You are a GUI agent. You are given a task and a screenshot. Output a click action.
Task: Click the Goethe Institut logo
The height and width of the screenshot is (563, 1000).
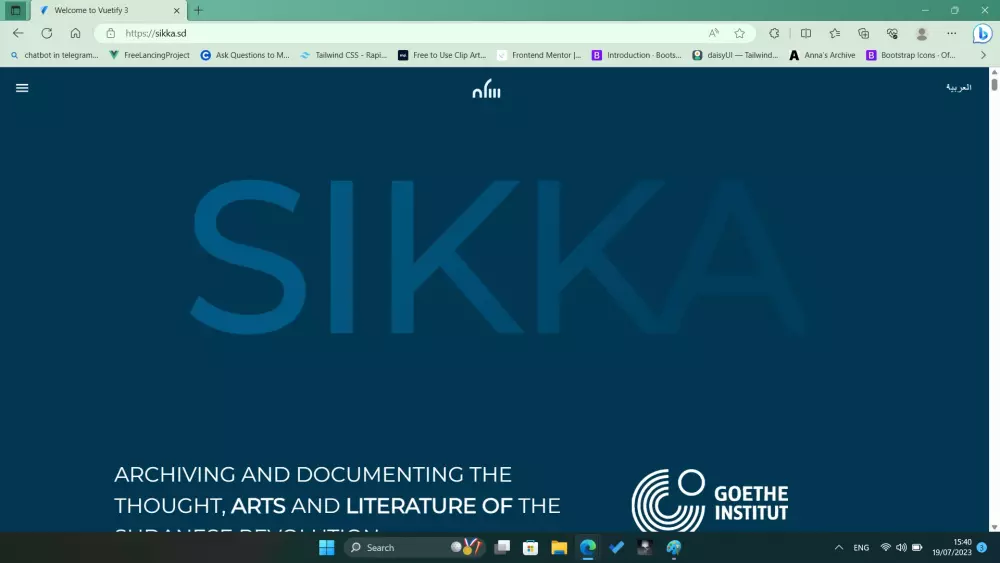709,501
